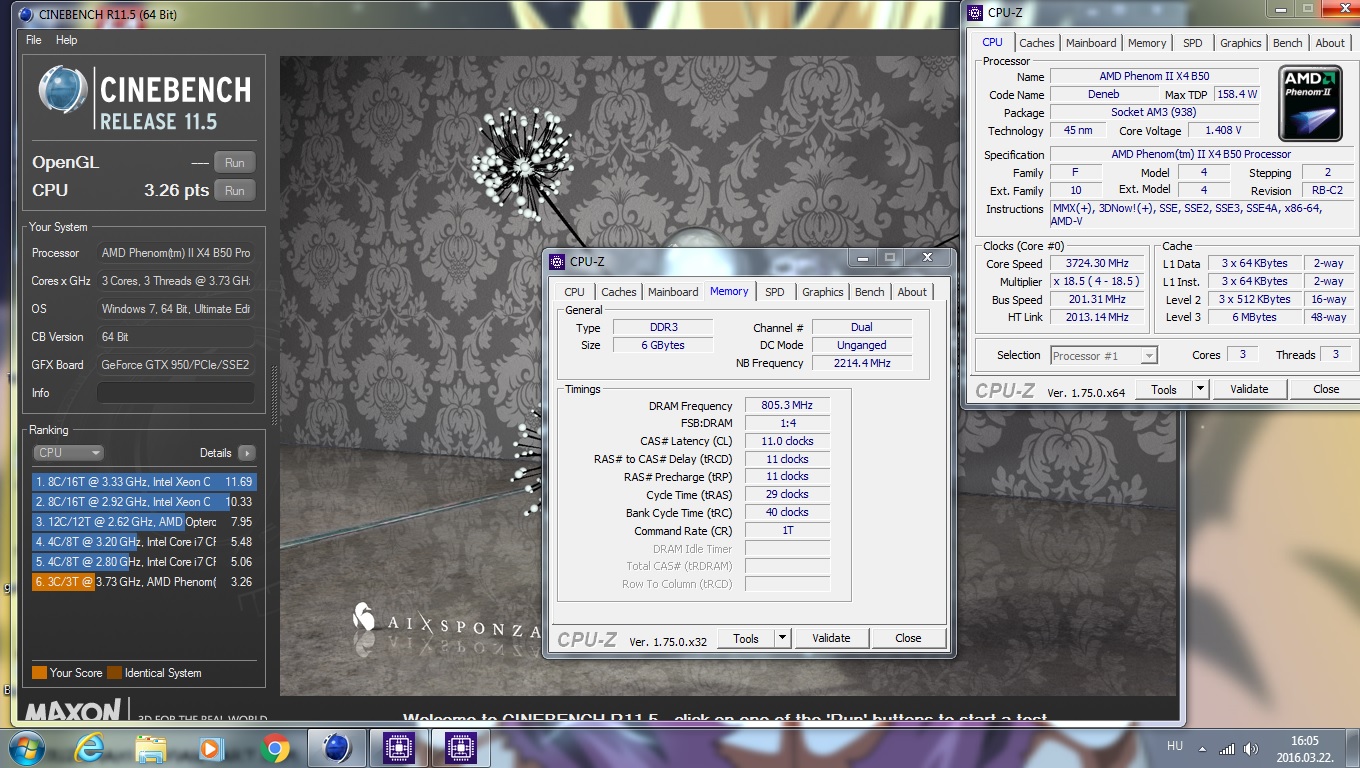Image resolution: width=1360 pixels, height=768 pixels.
Task: Select ranking row 4C/8T @ 3.20 GHz
Action: tap(142, 542)
